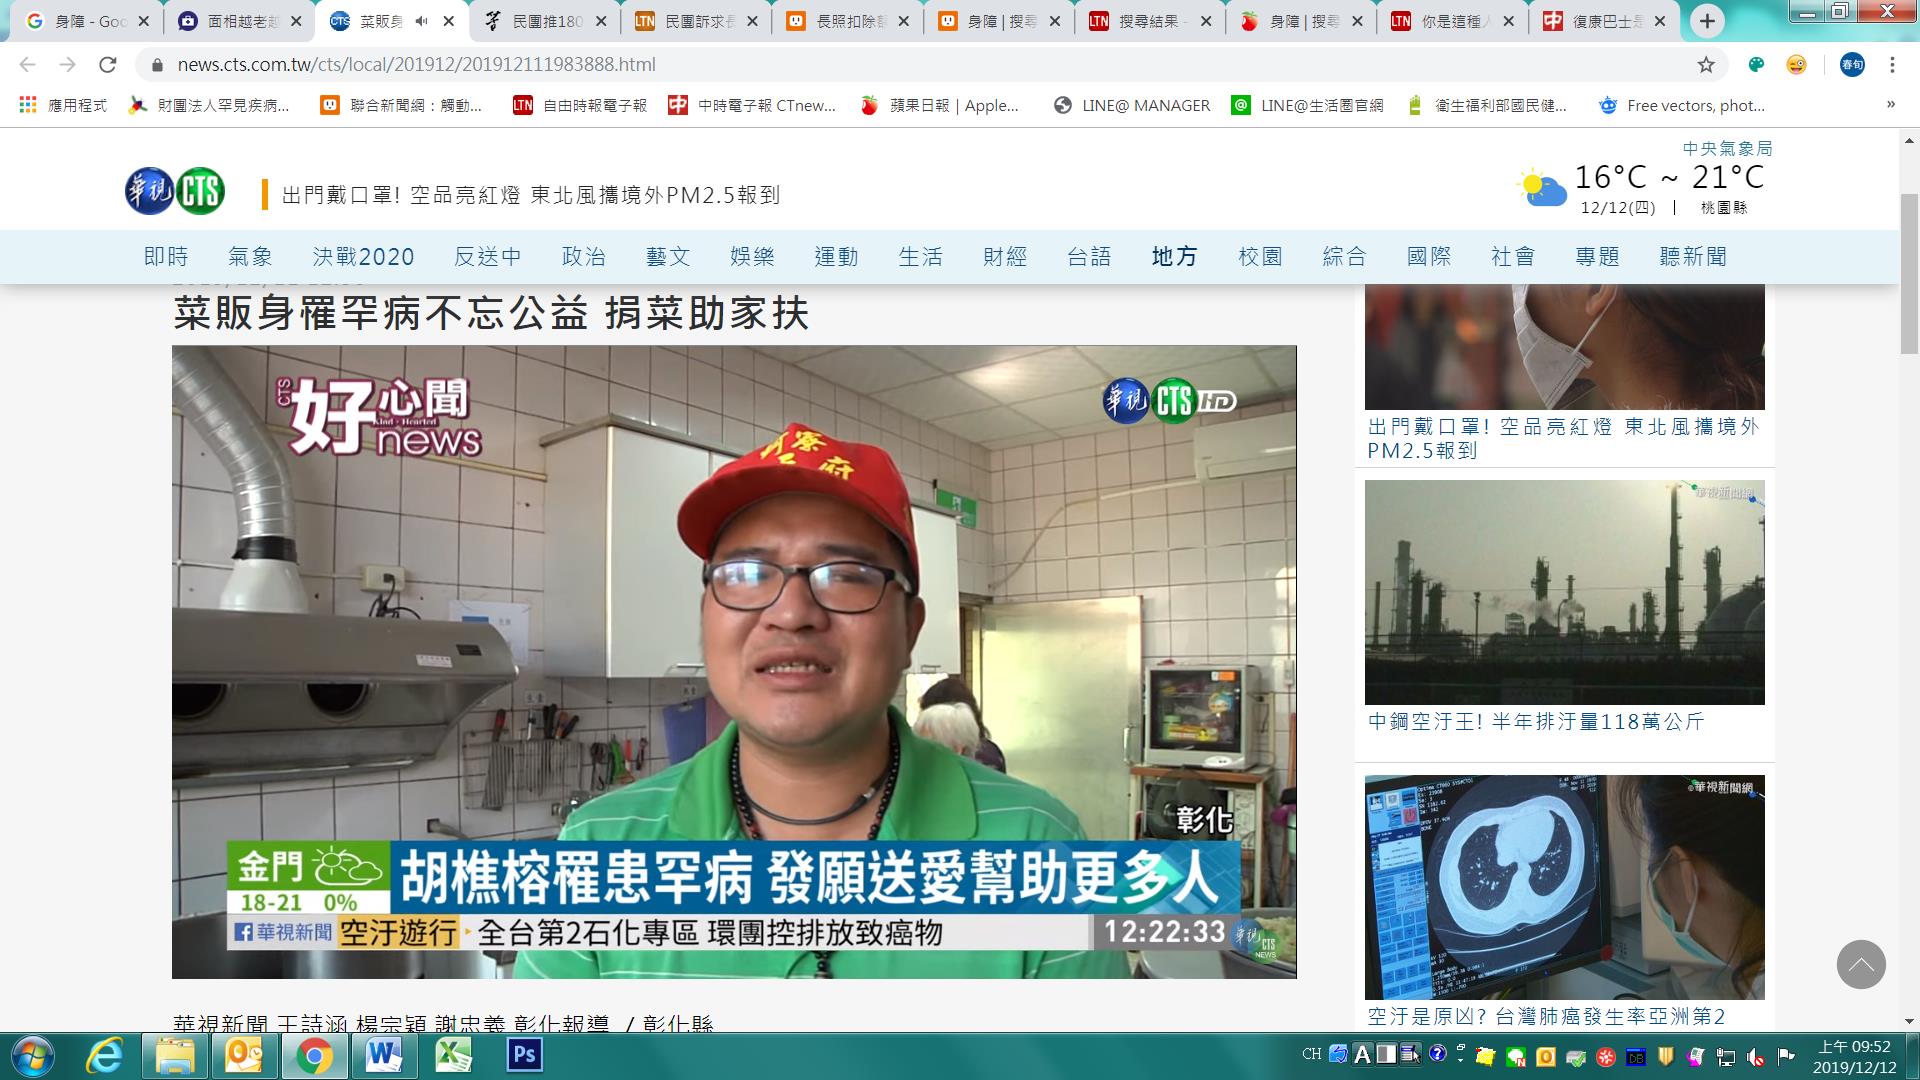Switch to the 長照扣除額 tab
The width and height of the screenshot is (1920, 1080).
tap(848, 21)
